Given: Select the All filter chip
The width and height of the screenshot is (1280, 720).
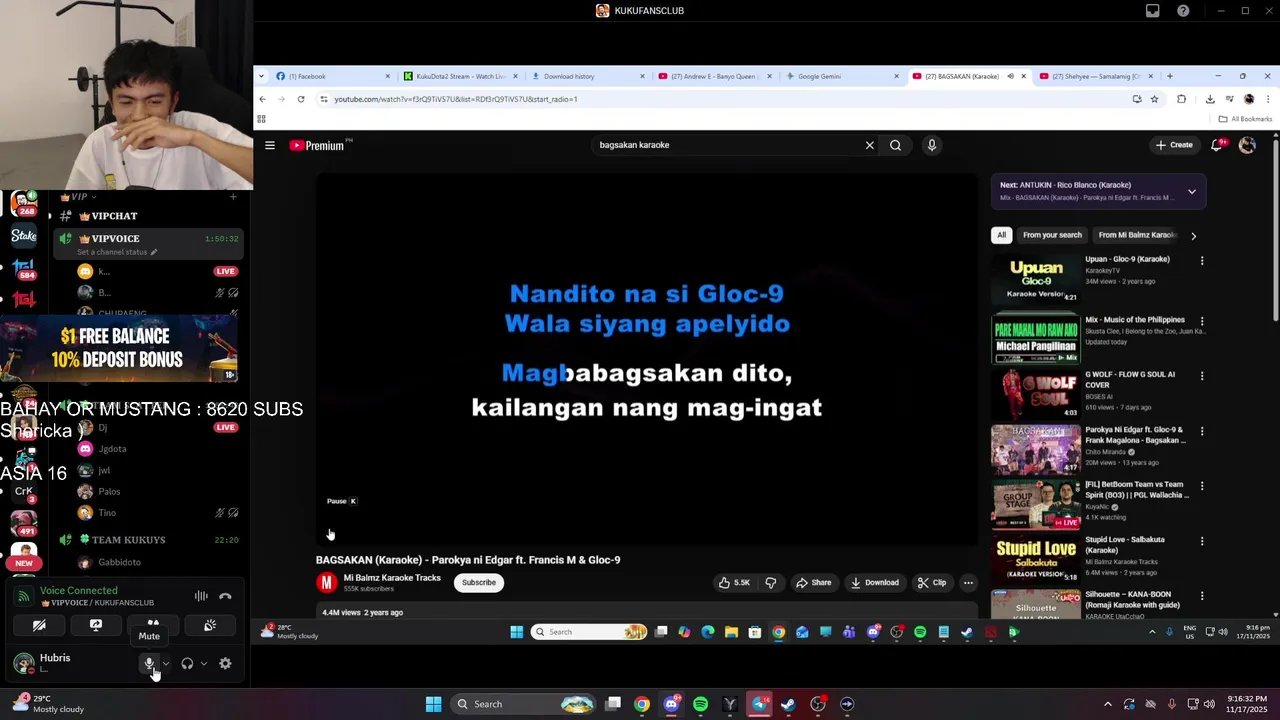Looking at the screenshot, I should tap(1001, 235).
